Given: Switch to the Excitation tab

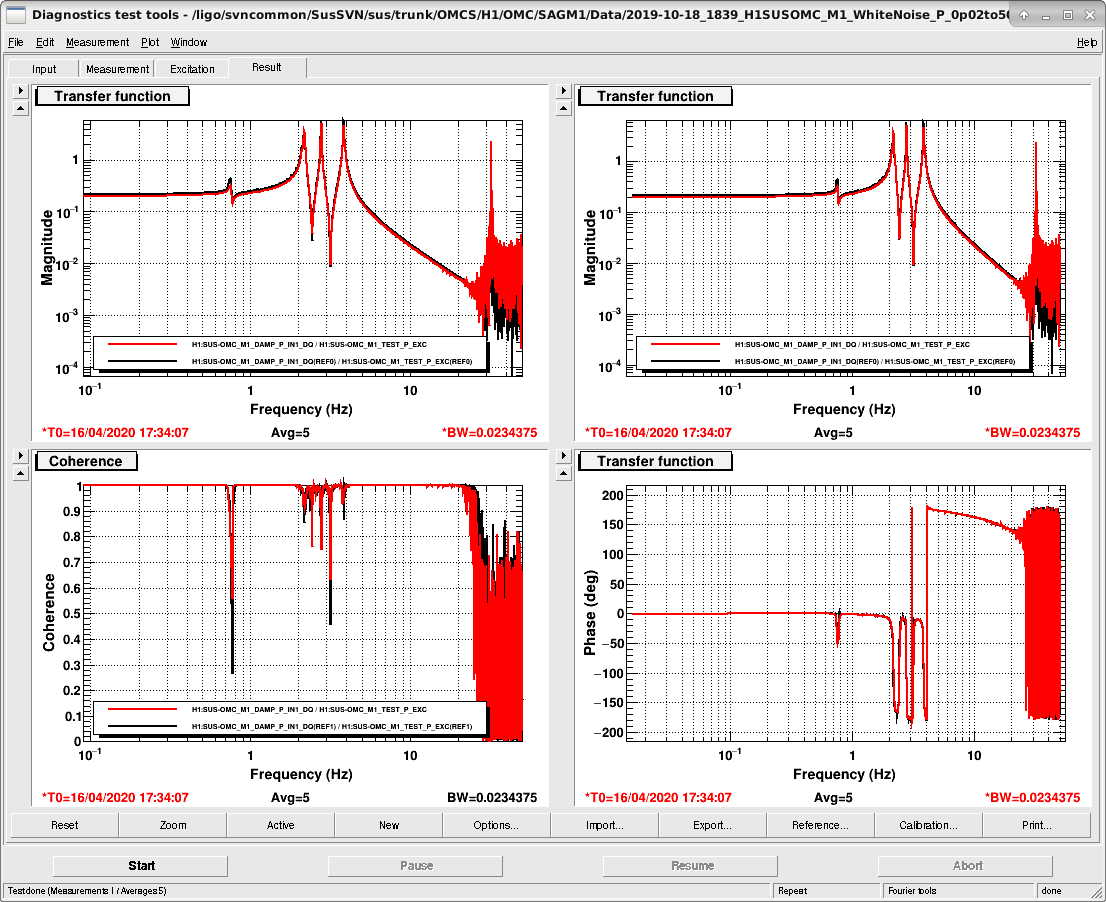Looking at the screenshot, I should (x=192, y=68).
